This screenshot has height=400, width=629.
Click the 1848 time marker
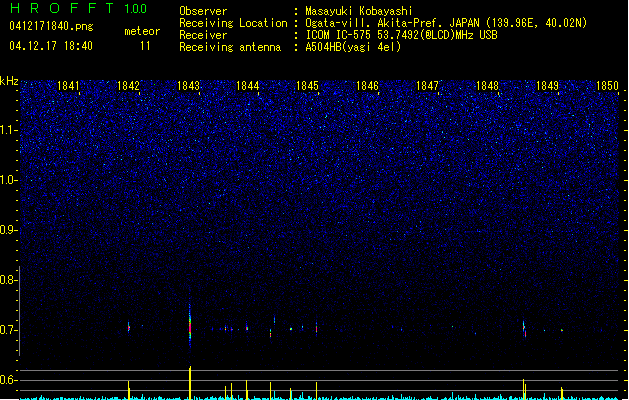(487, 85)
